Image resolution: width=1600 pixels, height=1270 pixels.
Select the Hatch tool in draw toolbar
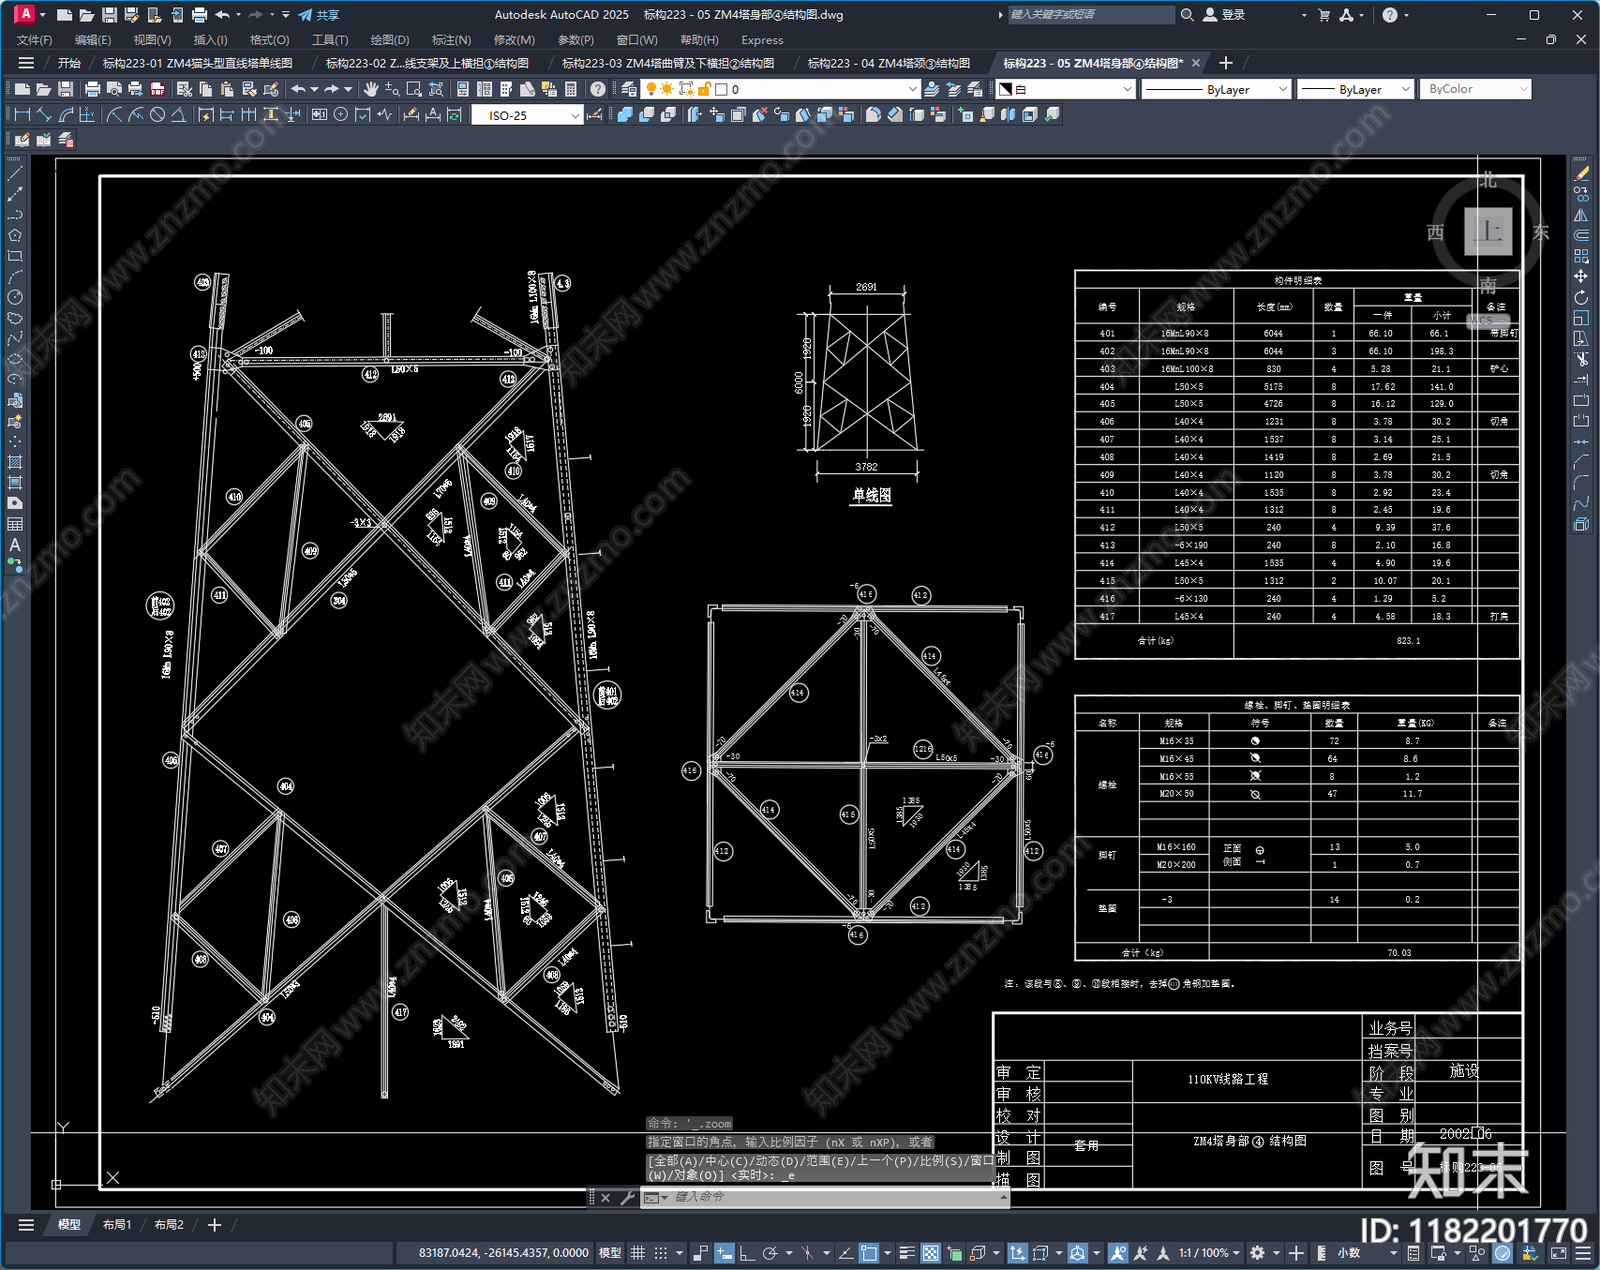point(15,462)
